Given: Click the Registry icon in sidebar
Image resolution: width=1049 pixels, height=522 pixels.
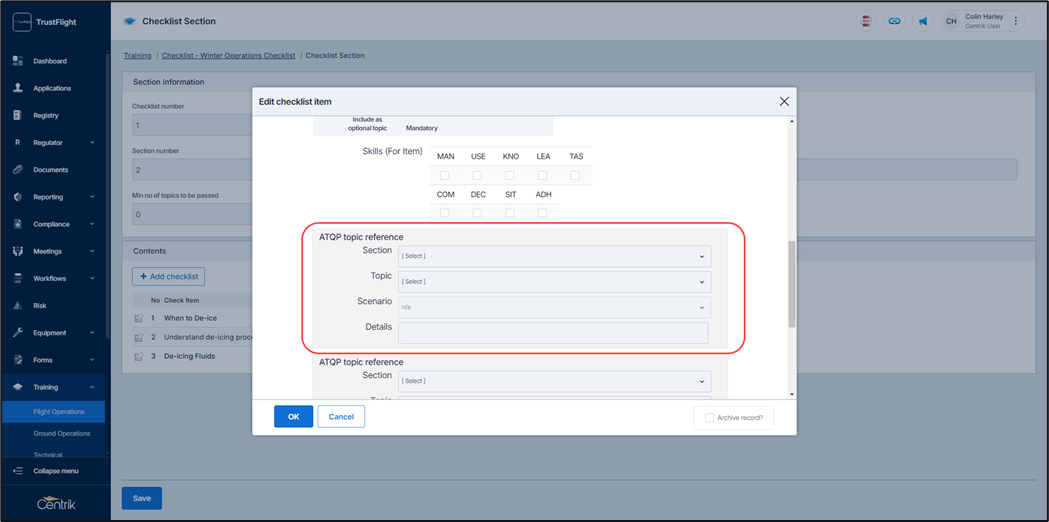Looking at the screenshot, I should click(x=17, y=115).
